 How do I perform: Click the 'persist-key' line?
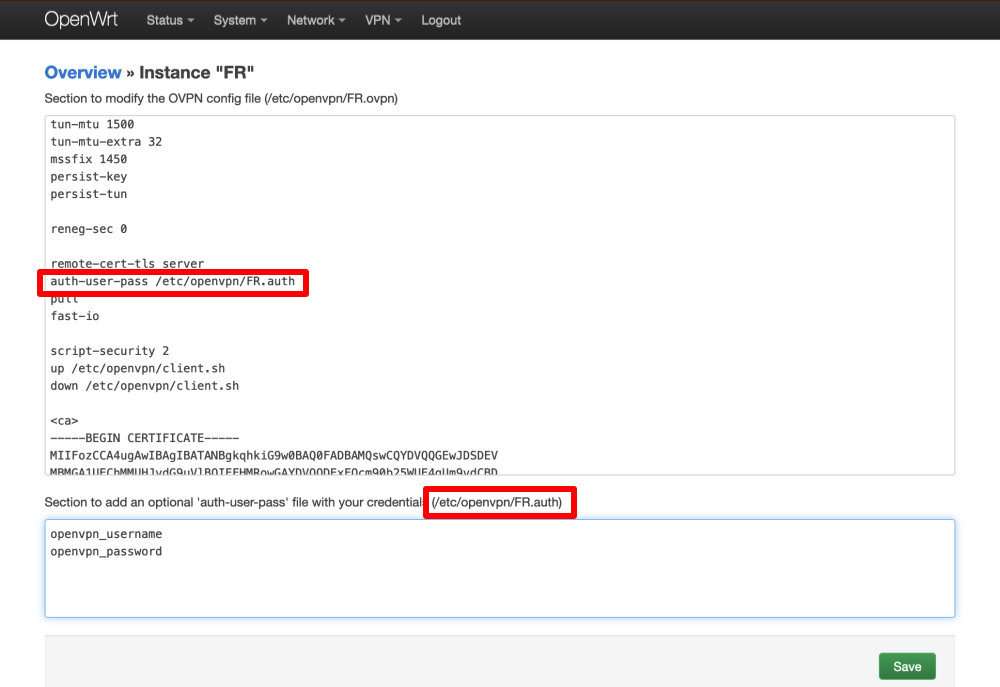(x=89, y=177)
